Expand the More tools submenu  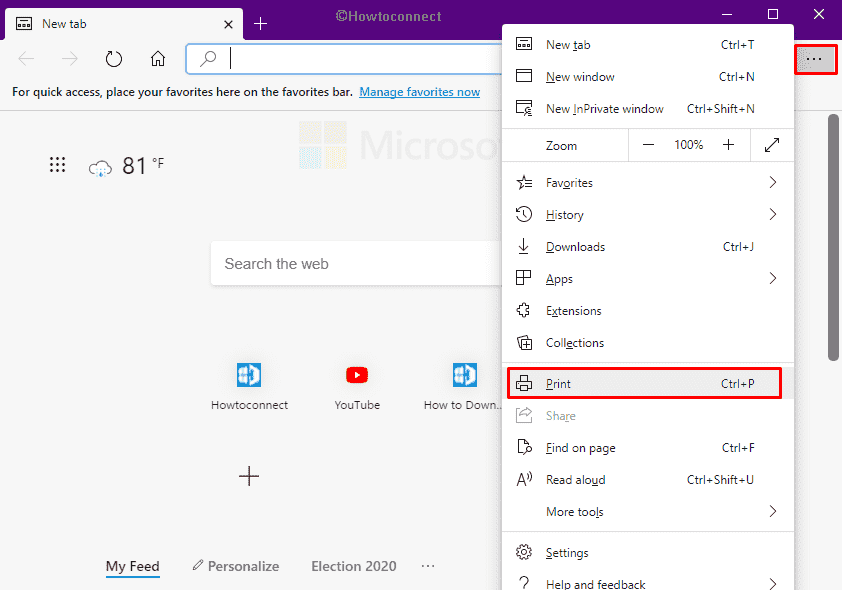(x=772, y=511)
